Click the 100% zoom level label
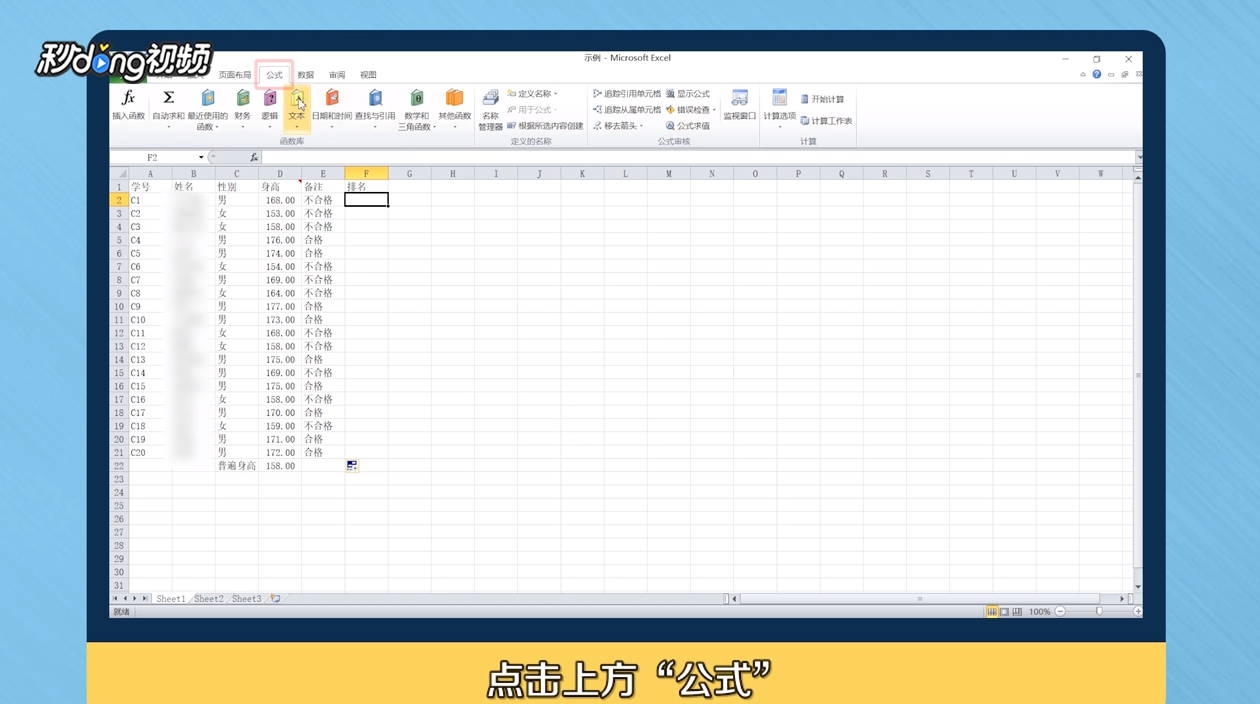The image size is (1260, 704). (1040, 612)
